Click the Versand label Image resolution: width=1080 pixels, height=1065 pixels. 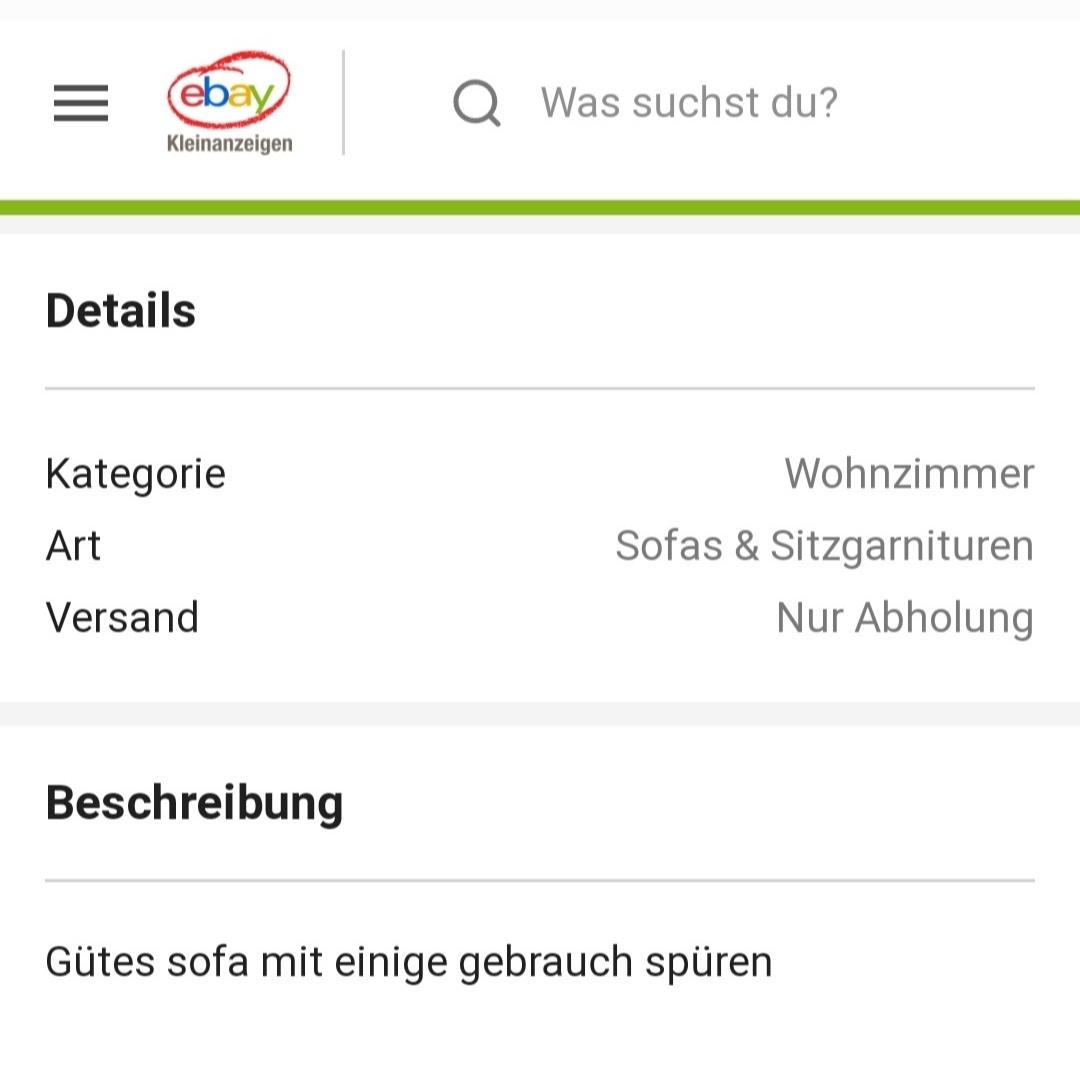click(122, 617)
